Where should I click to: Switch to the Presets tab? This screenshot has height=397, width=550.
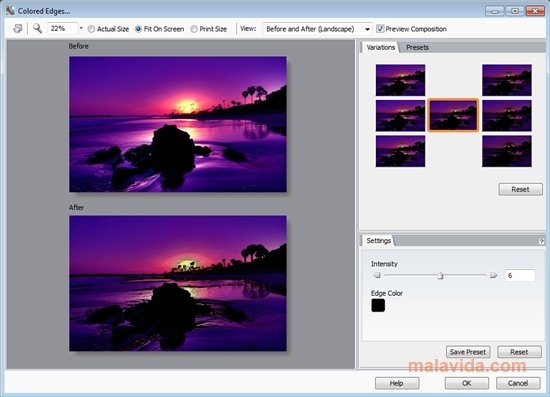pyautogui.click(x=417, y=47)
